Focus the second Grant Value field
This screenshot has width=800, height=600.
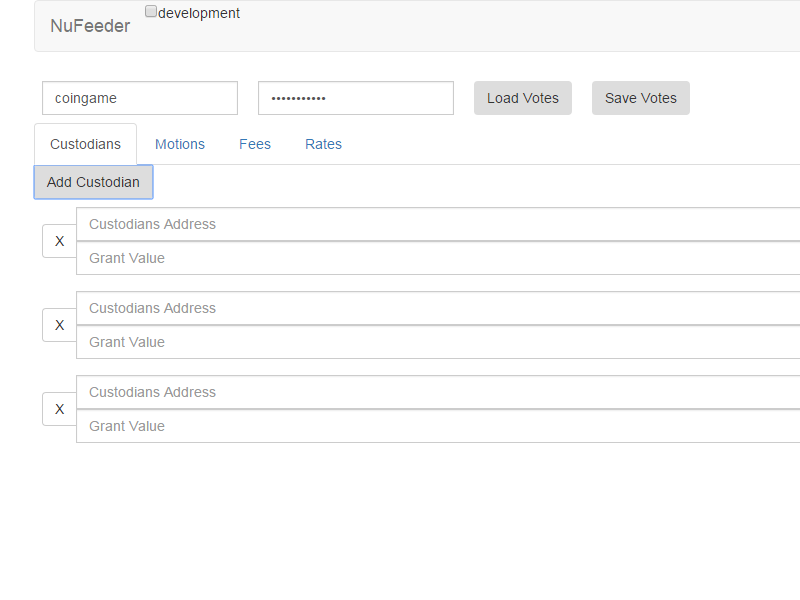click(x=438, y=342)
